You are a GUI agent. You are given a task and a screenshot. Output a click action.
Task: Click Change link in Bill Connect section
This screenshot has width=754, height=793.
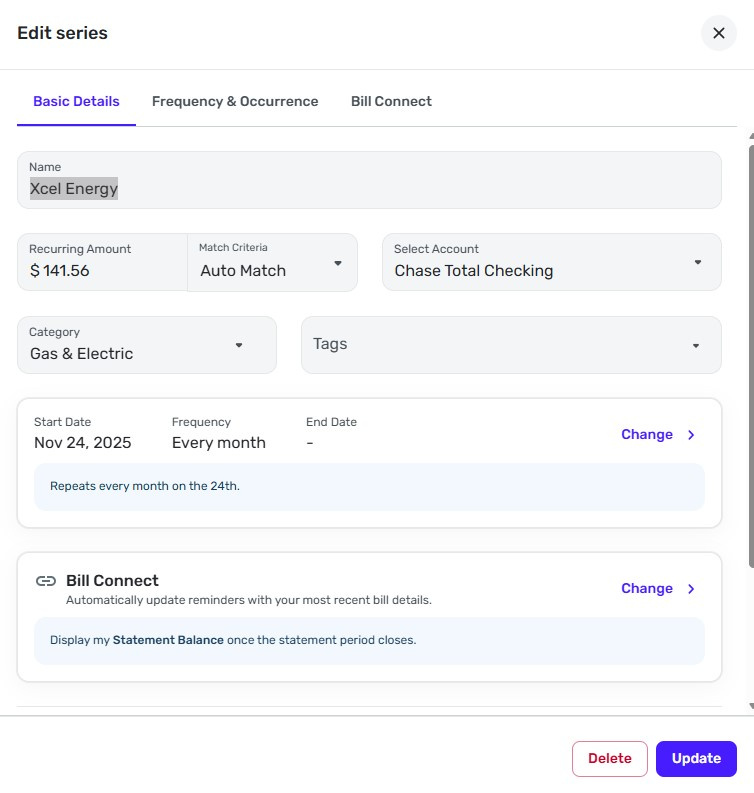point(647,589)
